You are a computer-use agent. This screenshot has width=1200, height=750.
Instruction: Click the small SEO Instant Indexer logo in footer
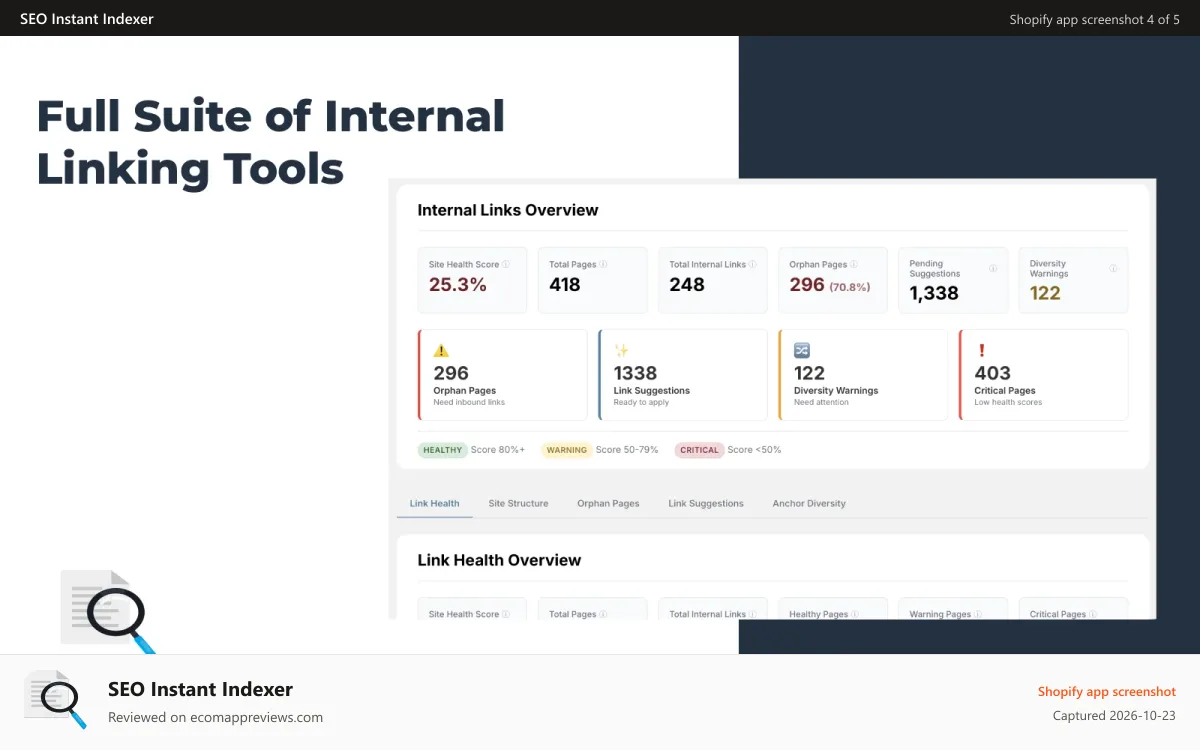tap(56, 699)
